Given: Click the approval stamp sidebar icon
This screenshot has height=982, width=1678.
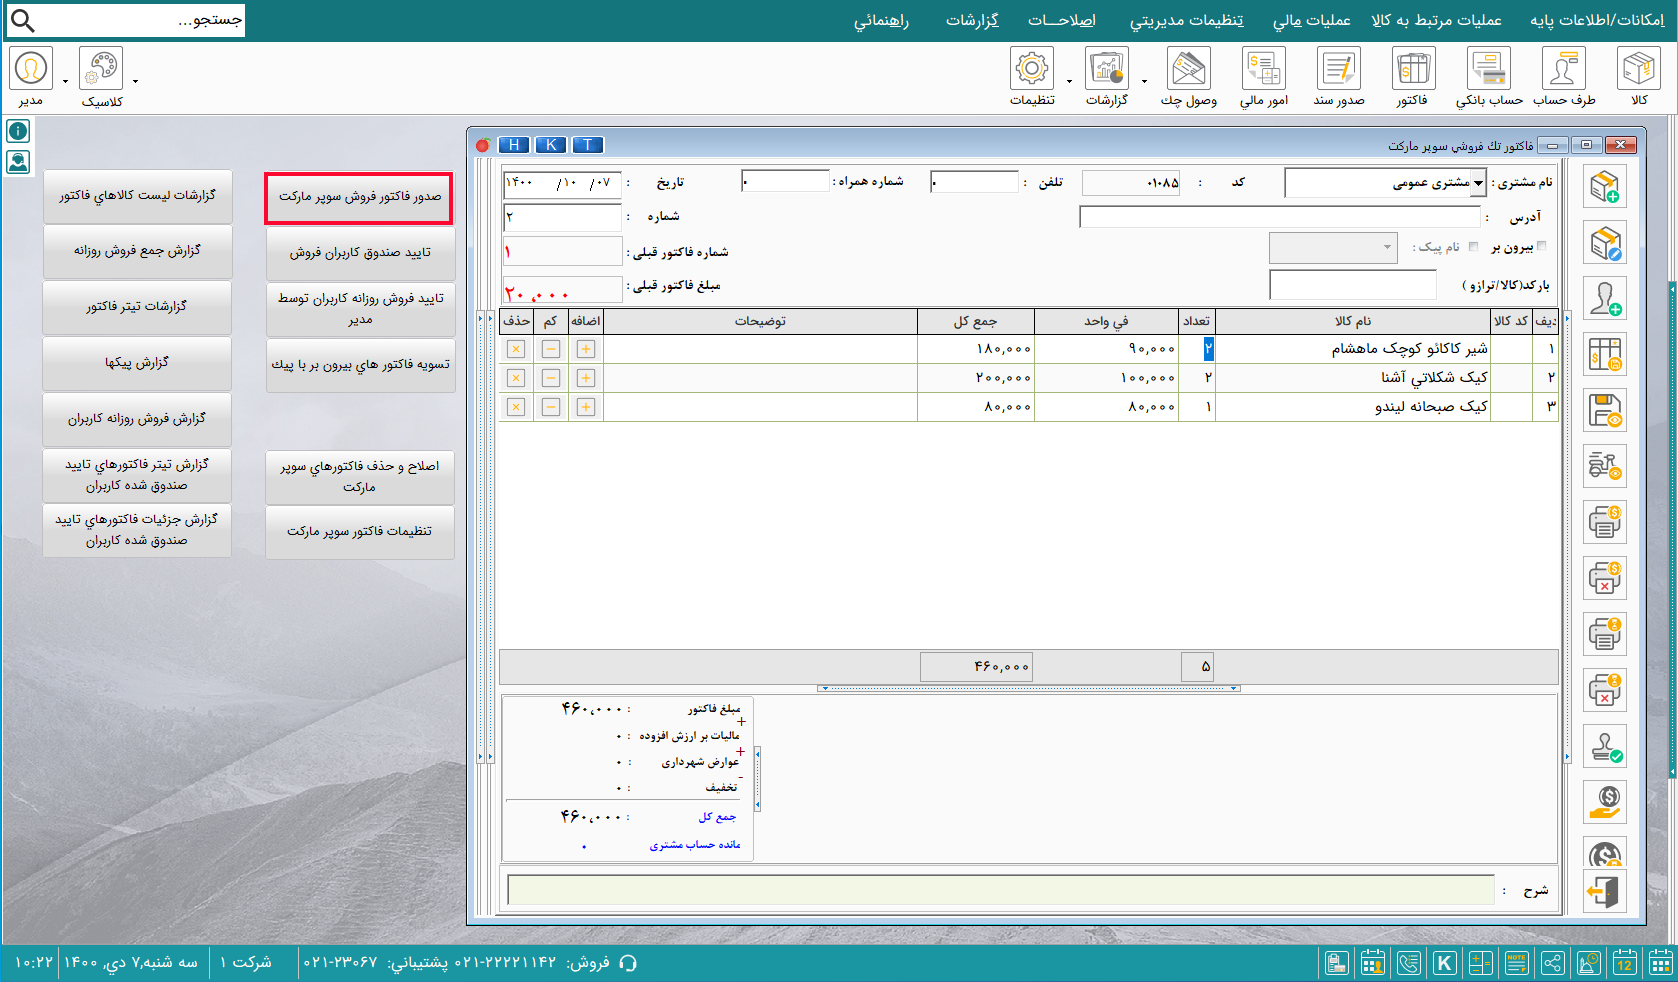Looking at the screenshot, I should click(1604, 747).
